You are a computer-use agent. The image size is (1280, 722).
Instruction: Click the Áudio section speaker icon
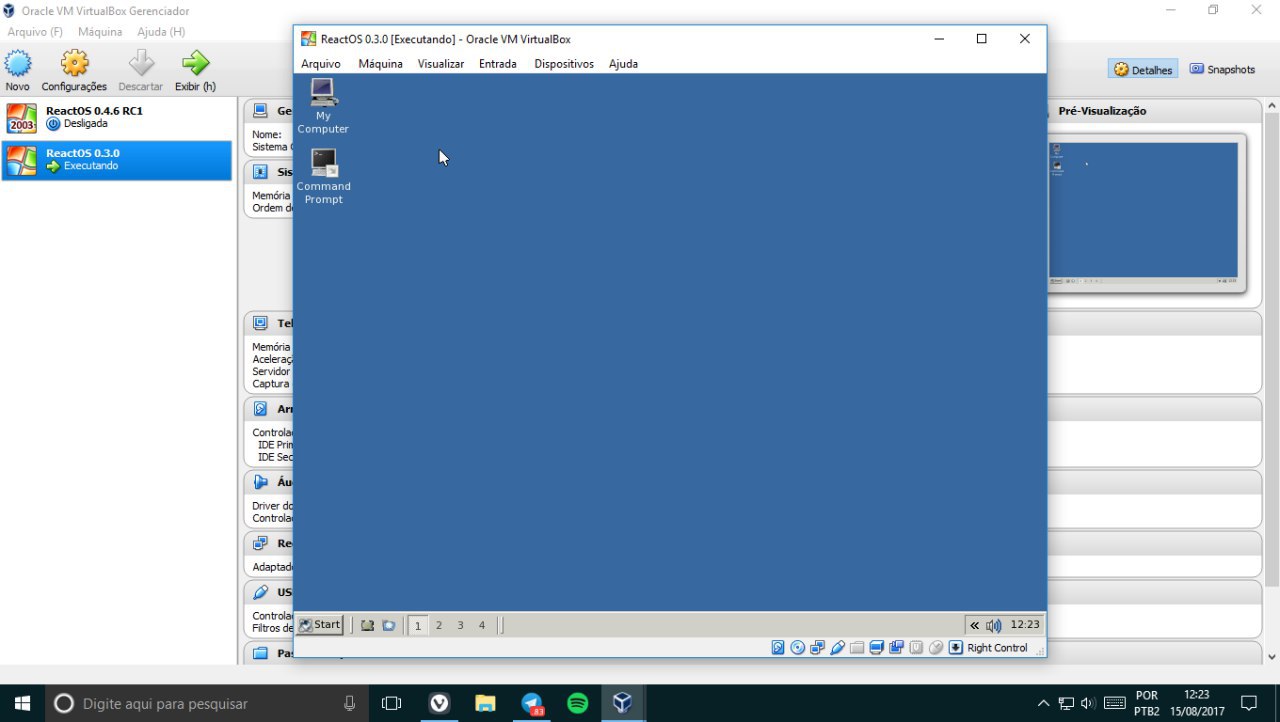click(260, 482)
